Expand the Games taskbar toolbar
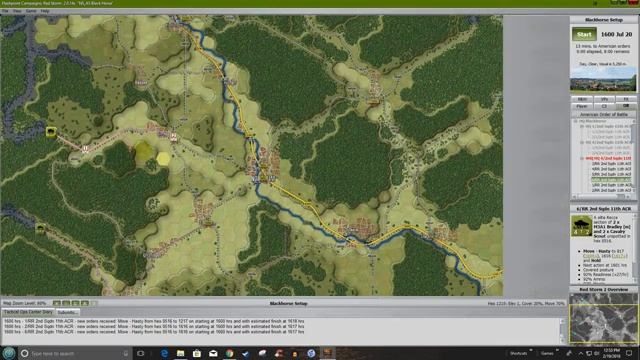 pyautogui.click(x=556, y=351)
